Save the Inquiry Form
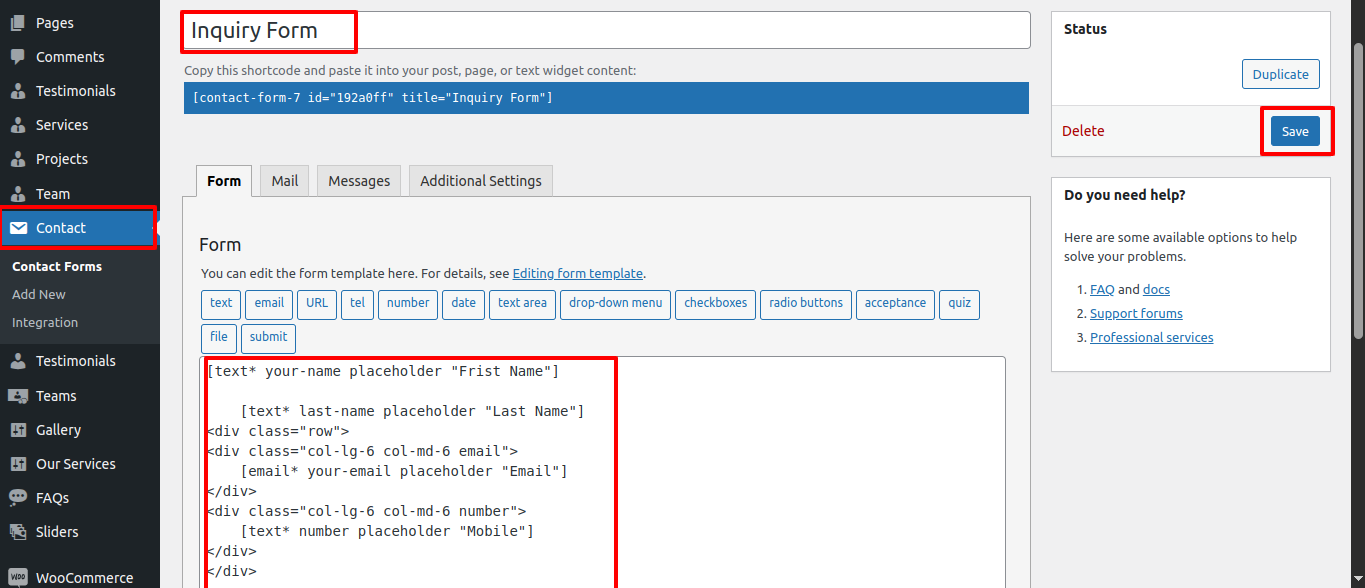The image size is (1365, 588). pyautogui.click(x=1295, y=132)
